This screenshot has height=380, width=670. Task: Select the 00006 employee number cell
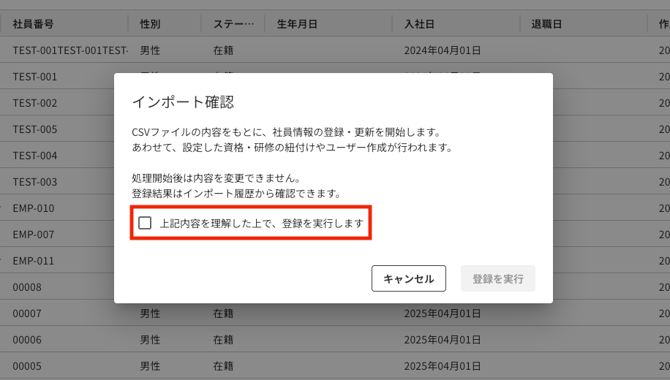(27, 340)
